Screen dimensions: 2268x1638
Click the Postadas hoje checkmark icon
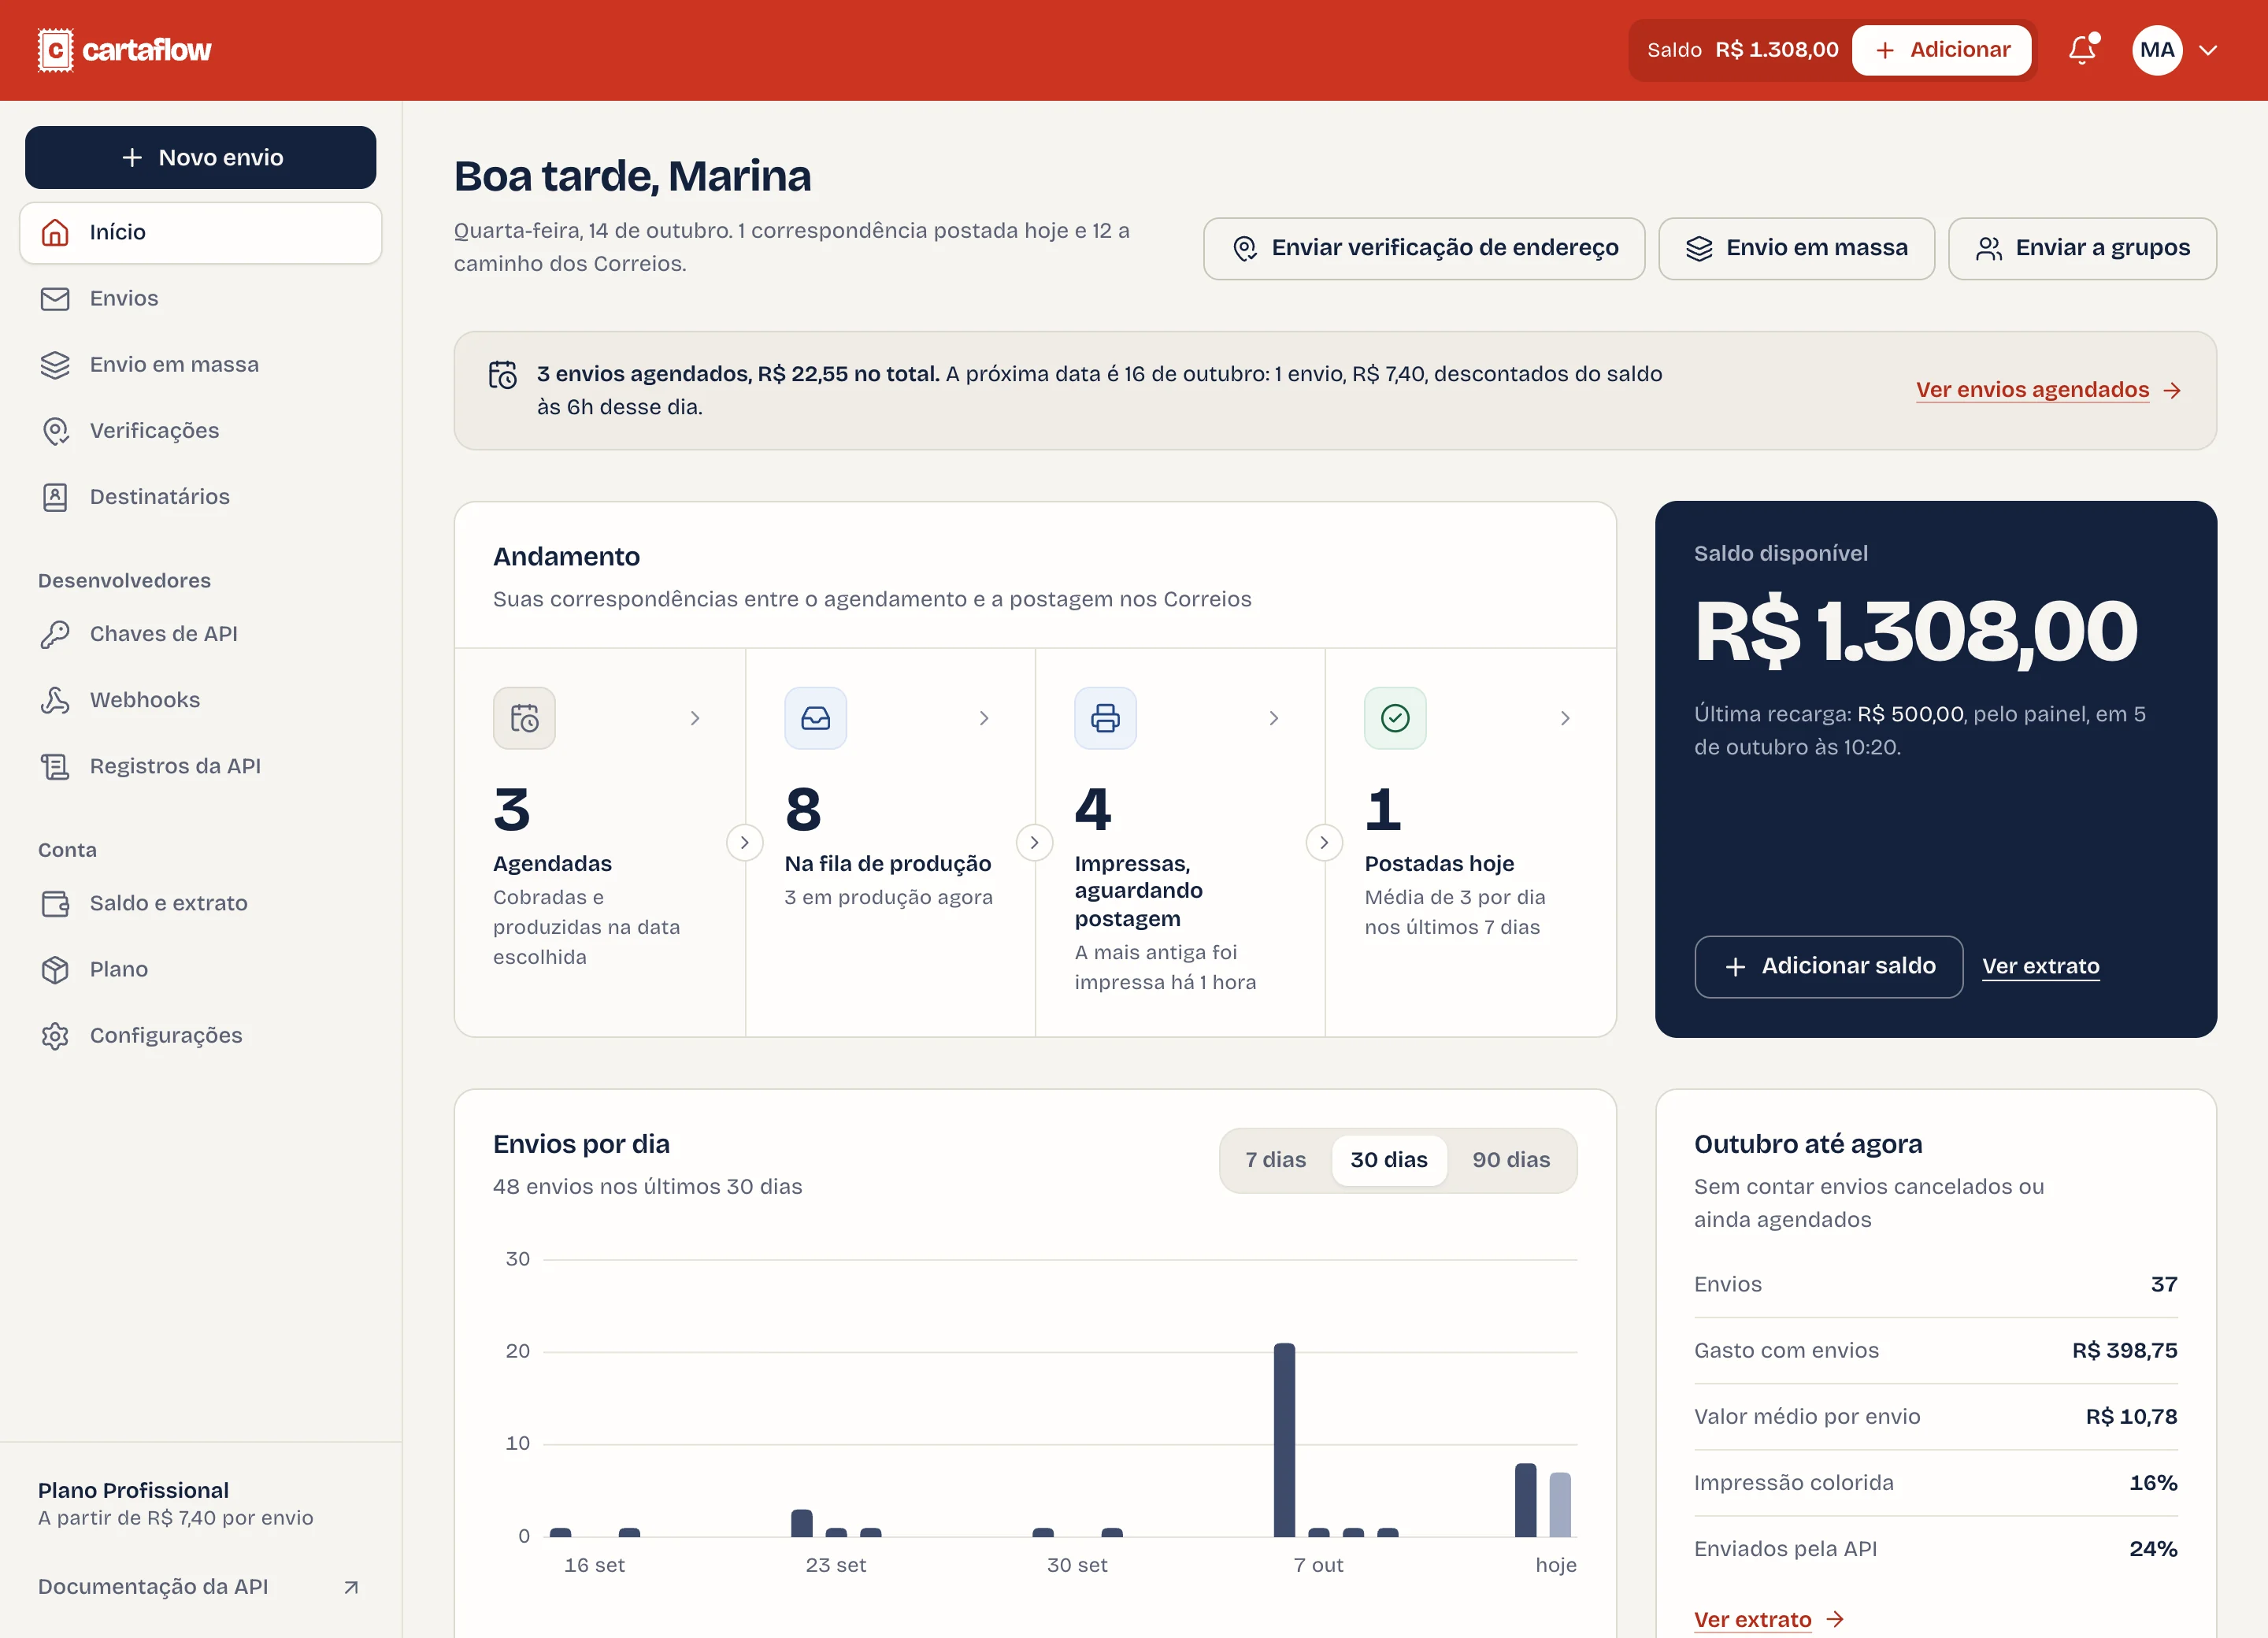click(x=1395, y=718)
